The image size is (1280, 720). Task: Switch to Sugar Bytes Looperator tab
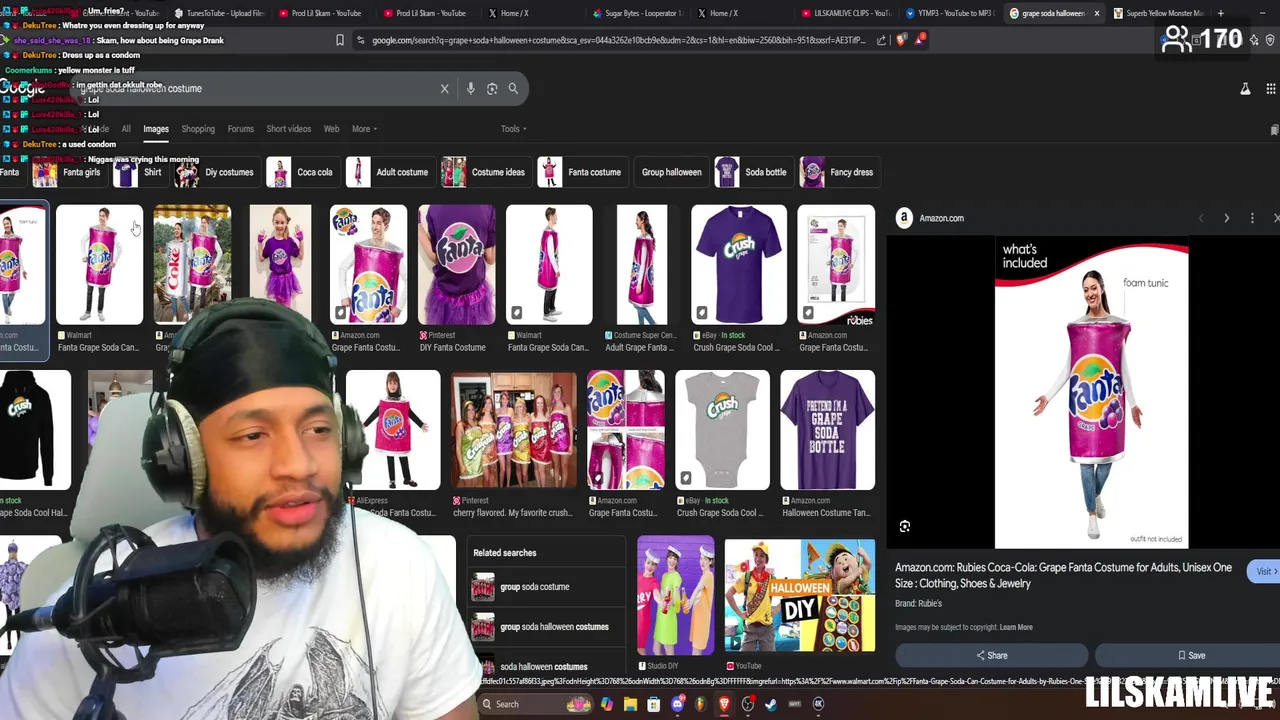pyautogui.click(x=636, y=13)
